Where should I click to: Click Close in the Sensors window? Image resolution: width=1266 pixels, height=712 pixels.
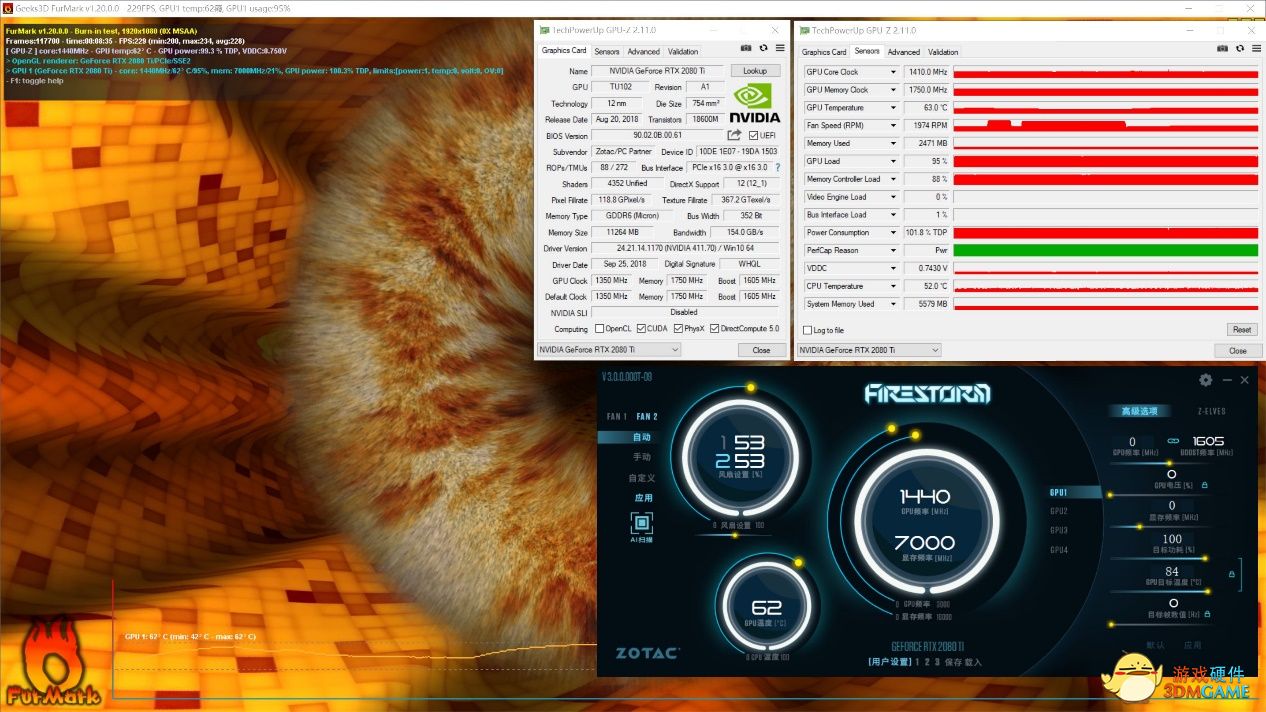[1237, 350]
